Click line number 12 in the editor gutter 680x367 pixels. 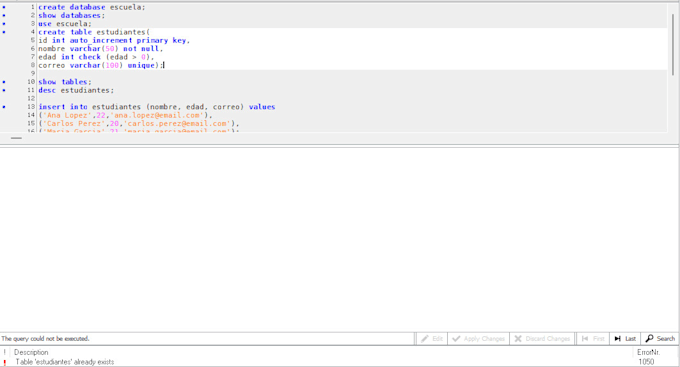pyautogui.click(x=31, y=98)
